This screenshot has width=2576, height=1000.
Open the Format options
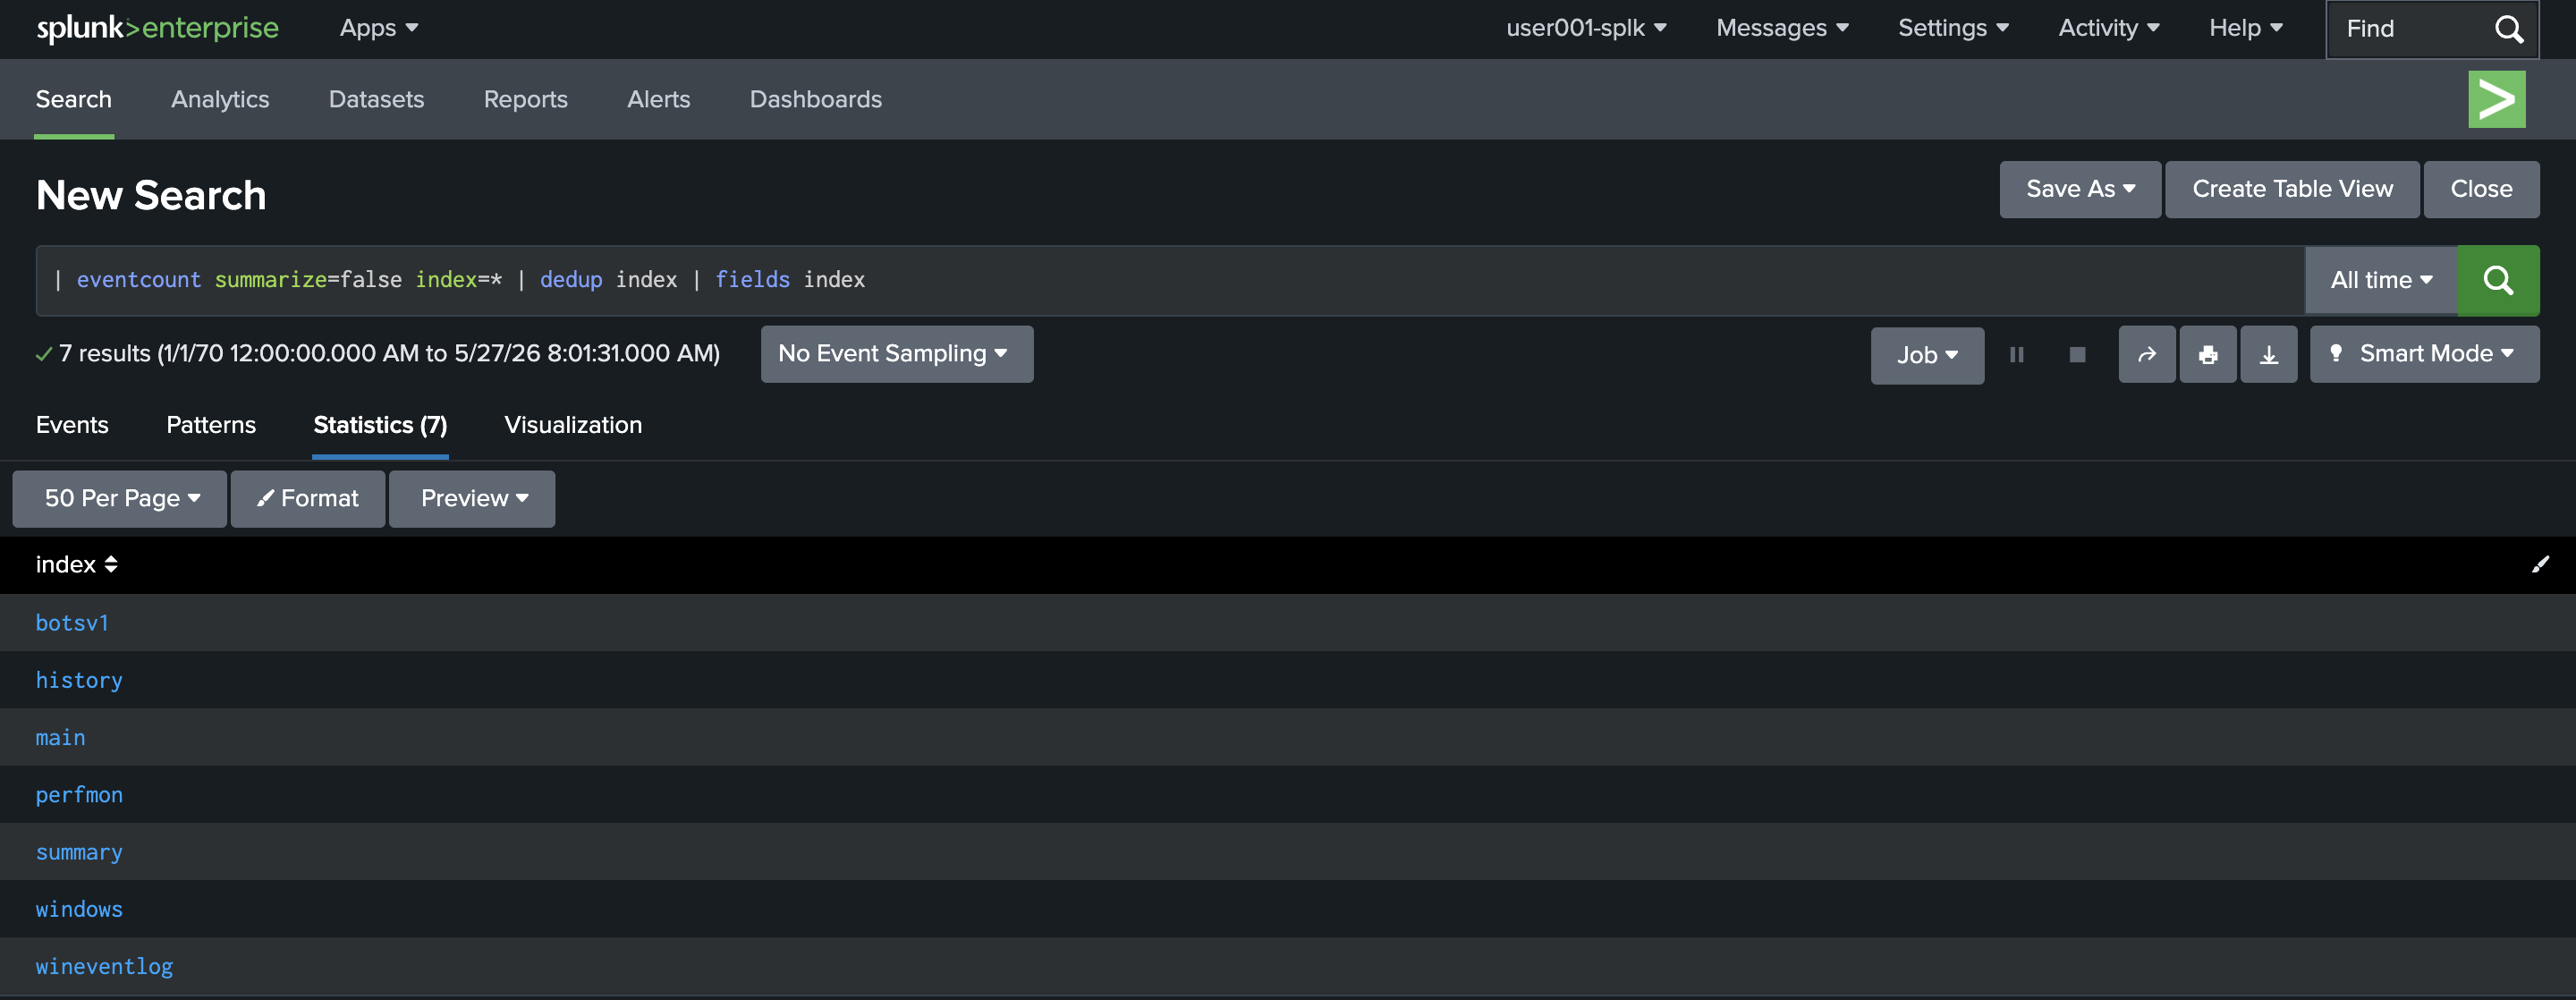[308, 498]
